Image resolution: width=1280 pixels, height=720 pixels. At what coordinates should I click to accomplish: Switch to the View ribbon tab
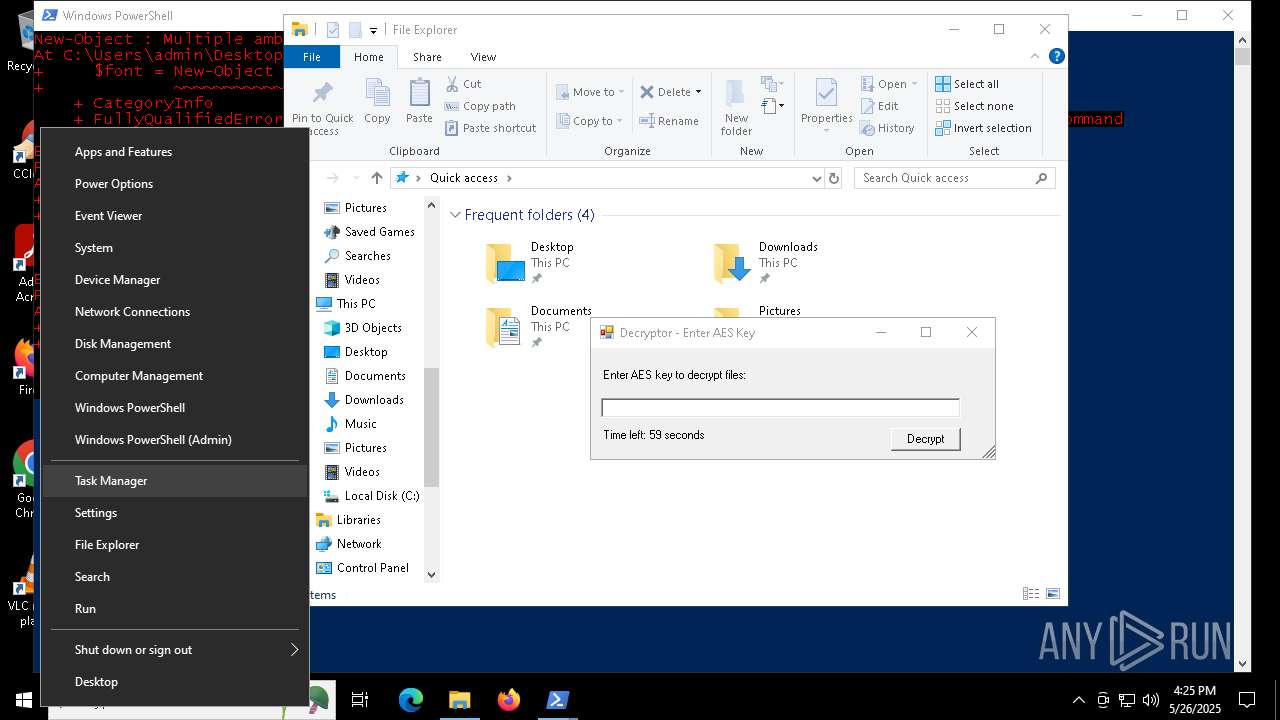coord(483,57)
